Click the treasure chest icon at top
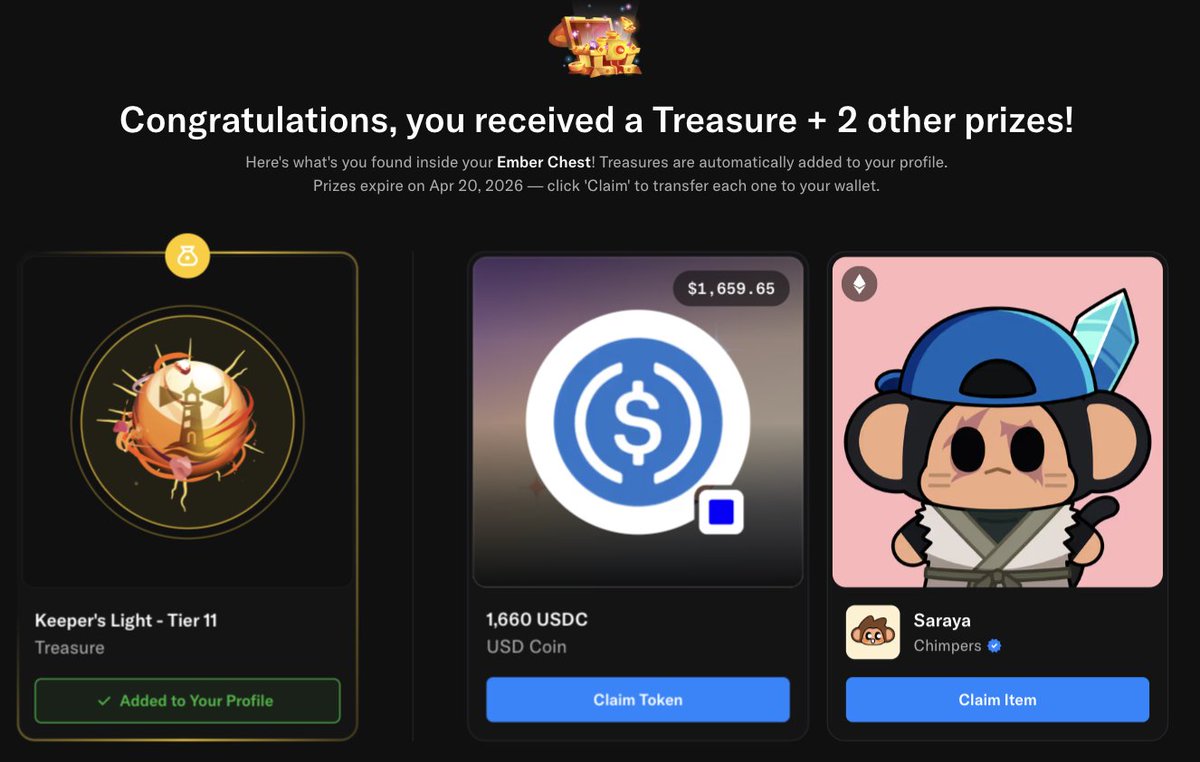 coord(596,39)
